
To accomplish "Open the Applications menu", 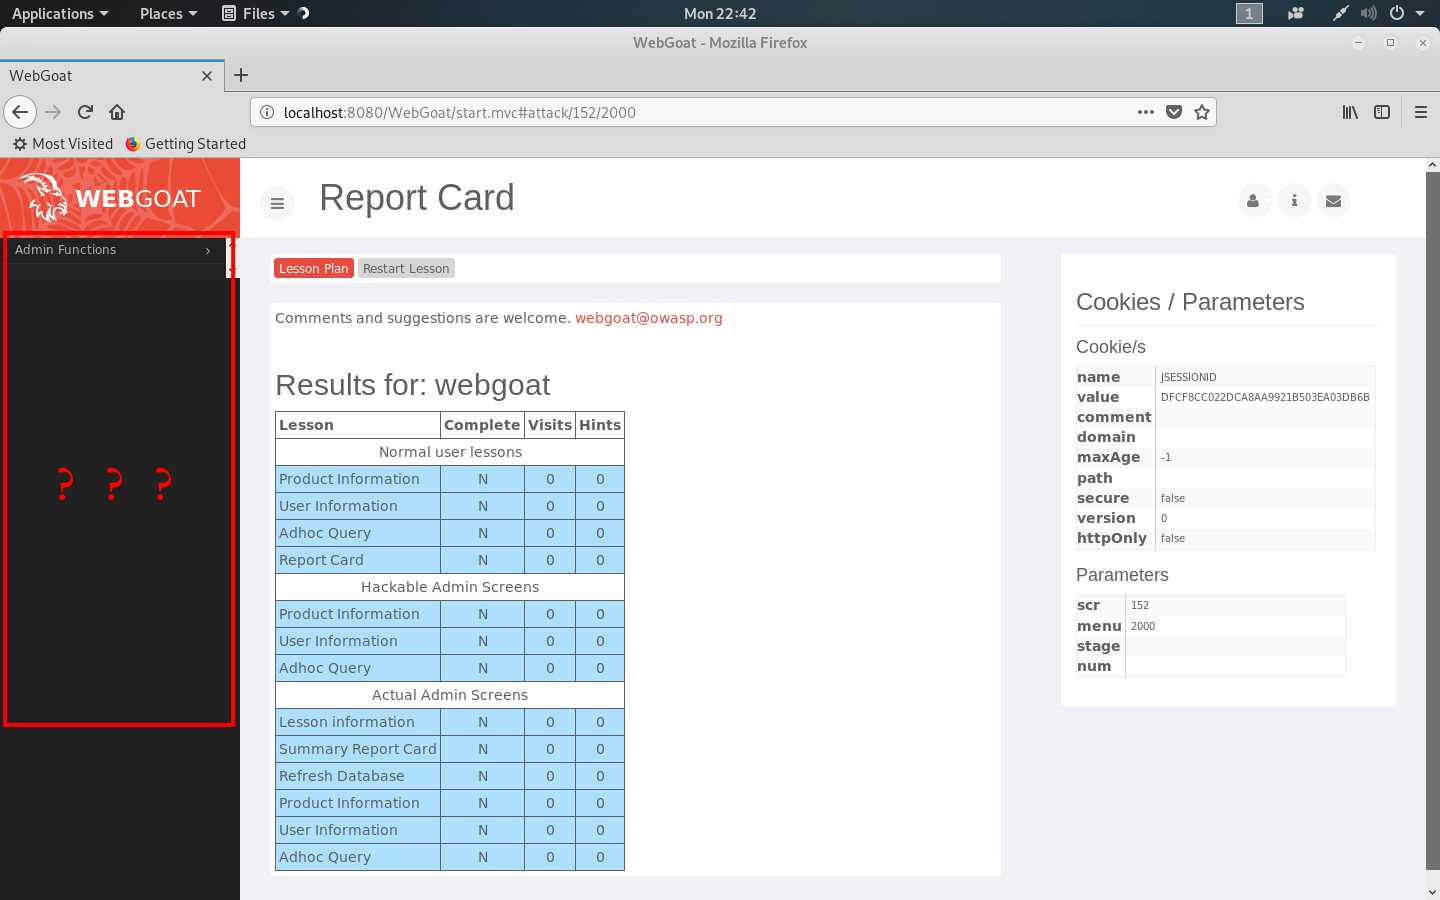I will point(59,13).
